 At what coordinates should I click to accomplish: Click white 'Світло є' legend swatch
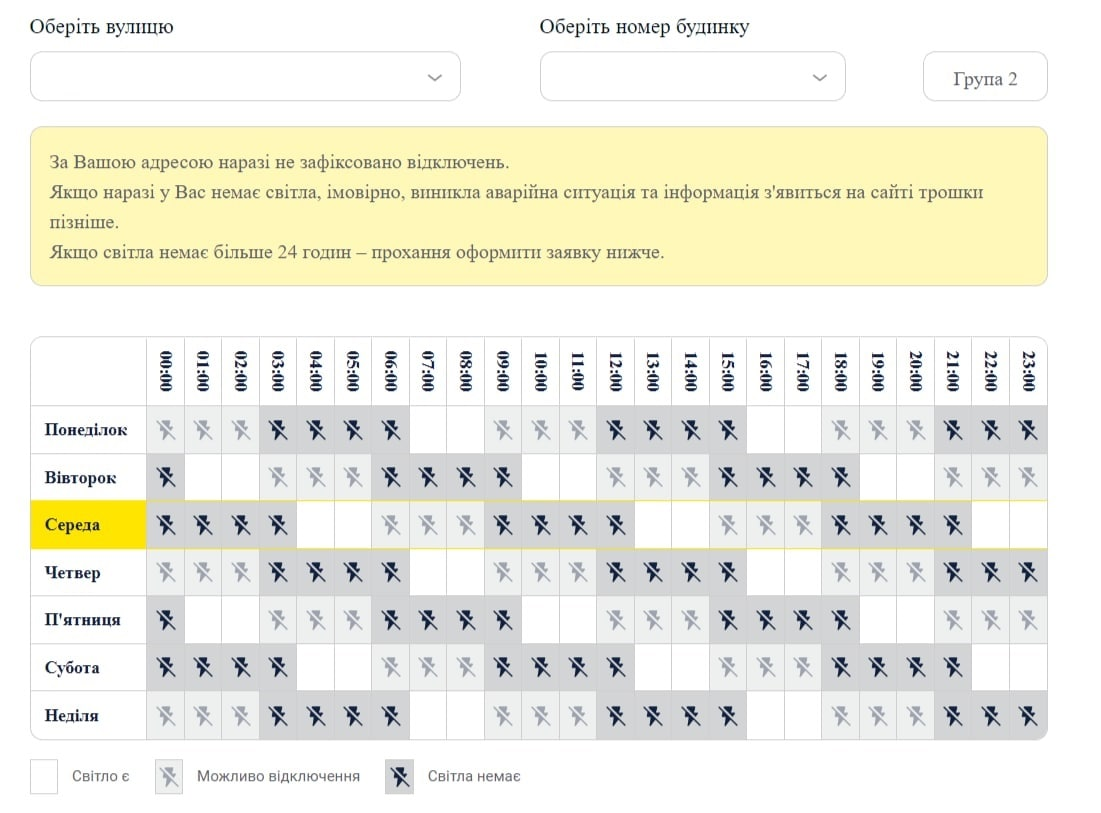(x=44, y=776)
